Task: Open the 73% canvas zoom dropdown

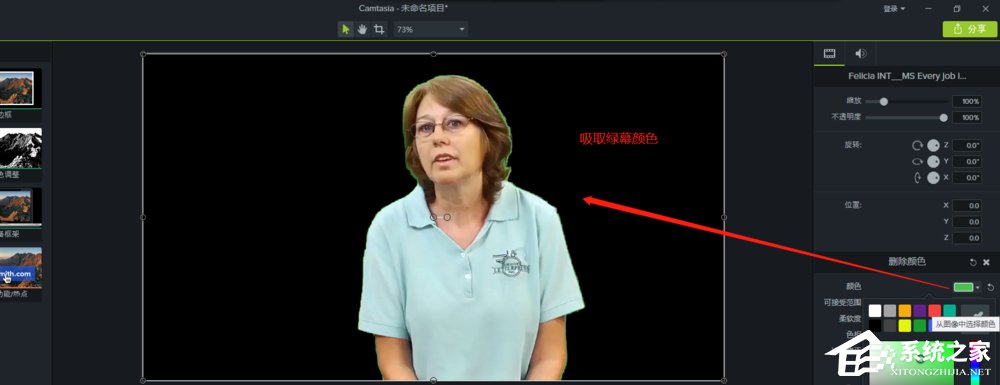Action: (x=430, y=29)
